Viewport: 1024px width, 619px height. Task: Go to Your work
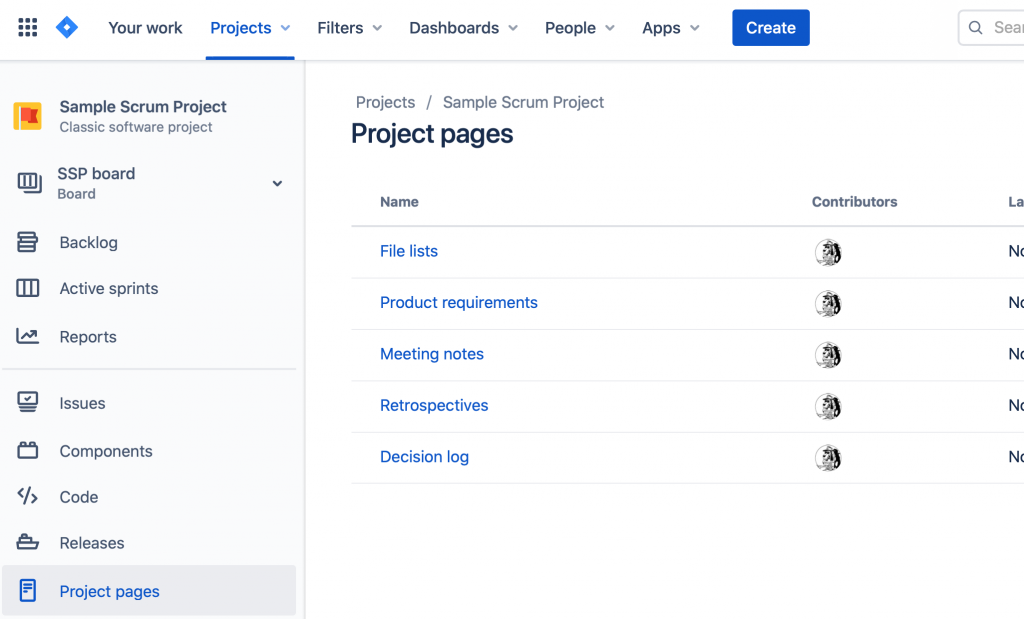click(x=145, y=28)
